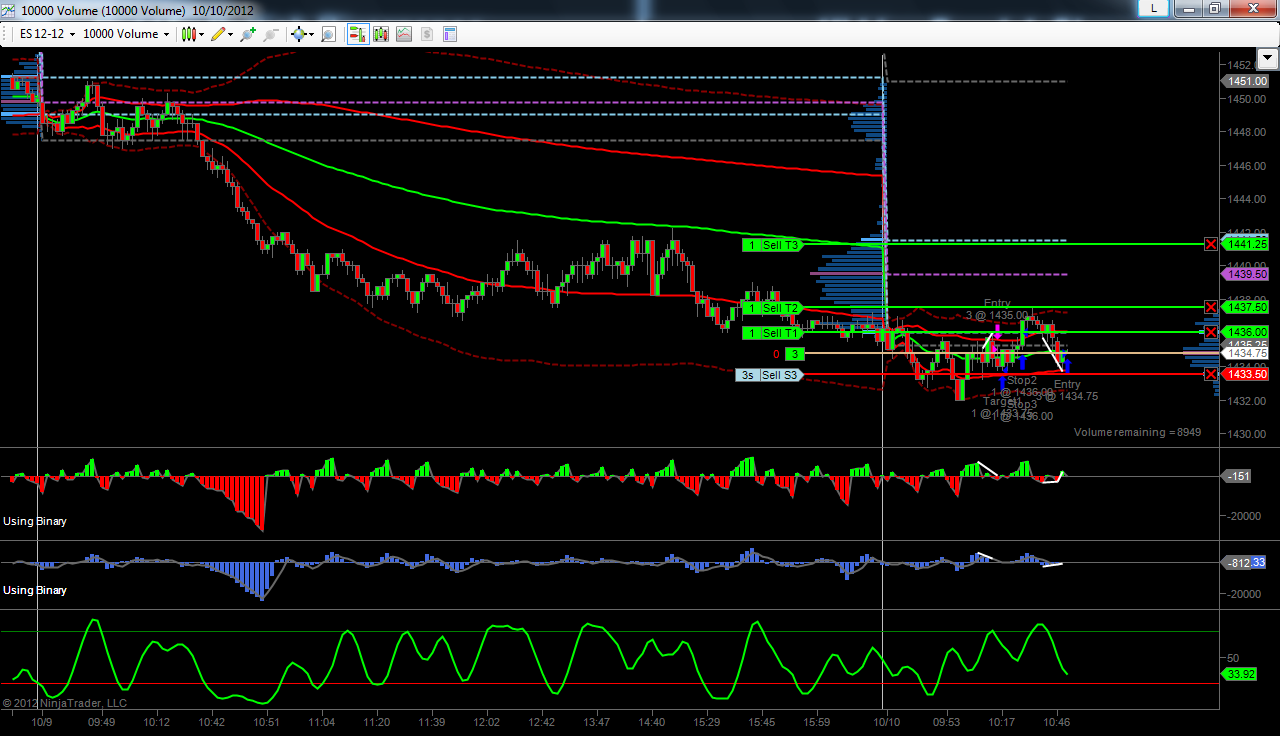Cancel the 1433.50 Sell S3 stop order
This screenshot has height=736, width=1280.
click(x=1211, y=375)
